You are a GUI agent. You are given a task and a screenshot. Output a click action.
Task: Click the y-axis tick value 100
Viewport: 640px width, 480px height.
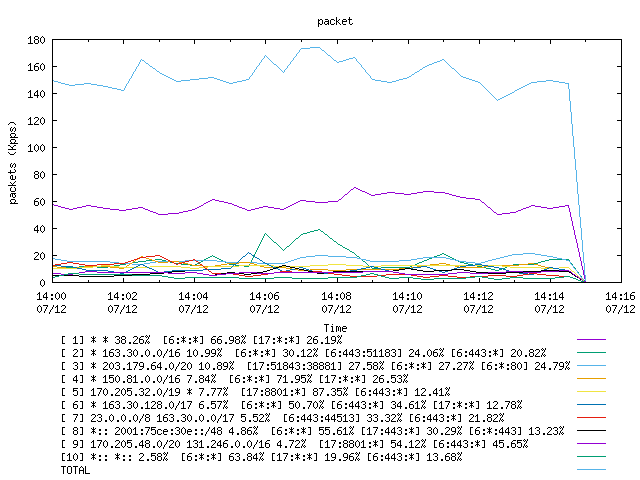(x=36, y=148)
